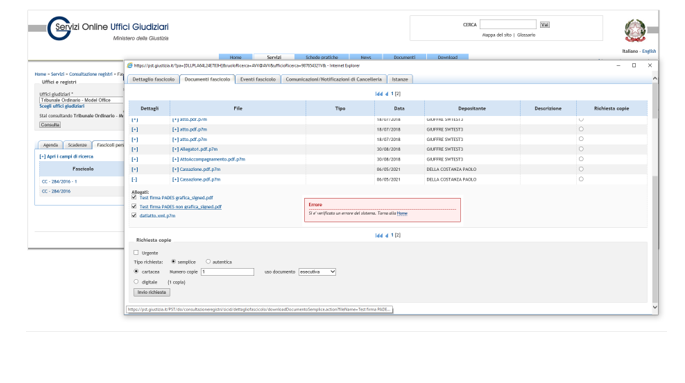Expand details of the Allegato1.pdf.p7m row

click(135, 149)
